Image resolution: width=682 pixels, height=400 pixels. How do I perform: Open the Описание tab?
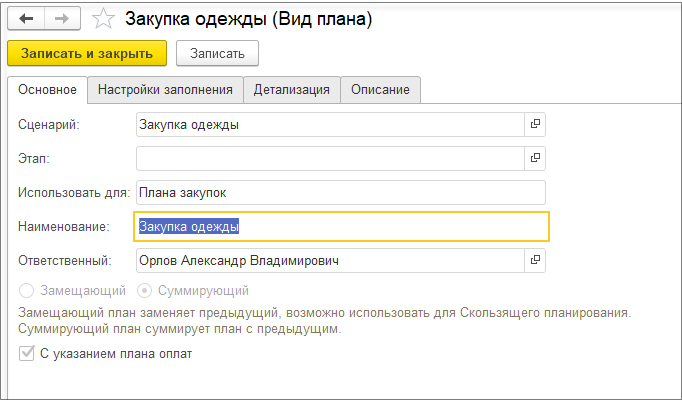pyautogui.click(x=380, y=90)
